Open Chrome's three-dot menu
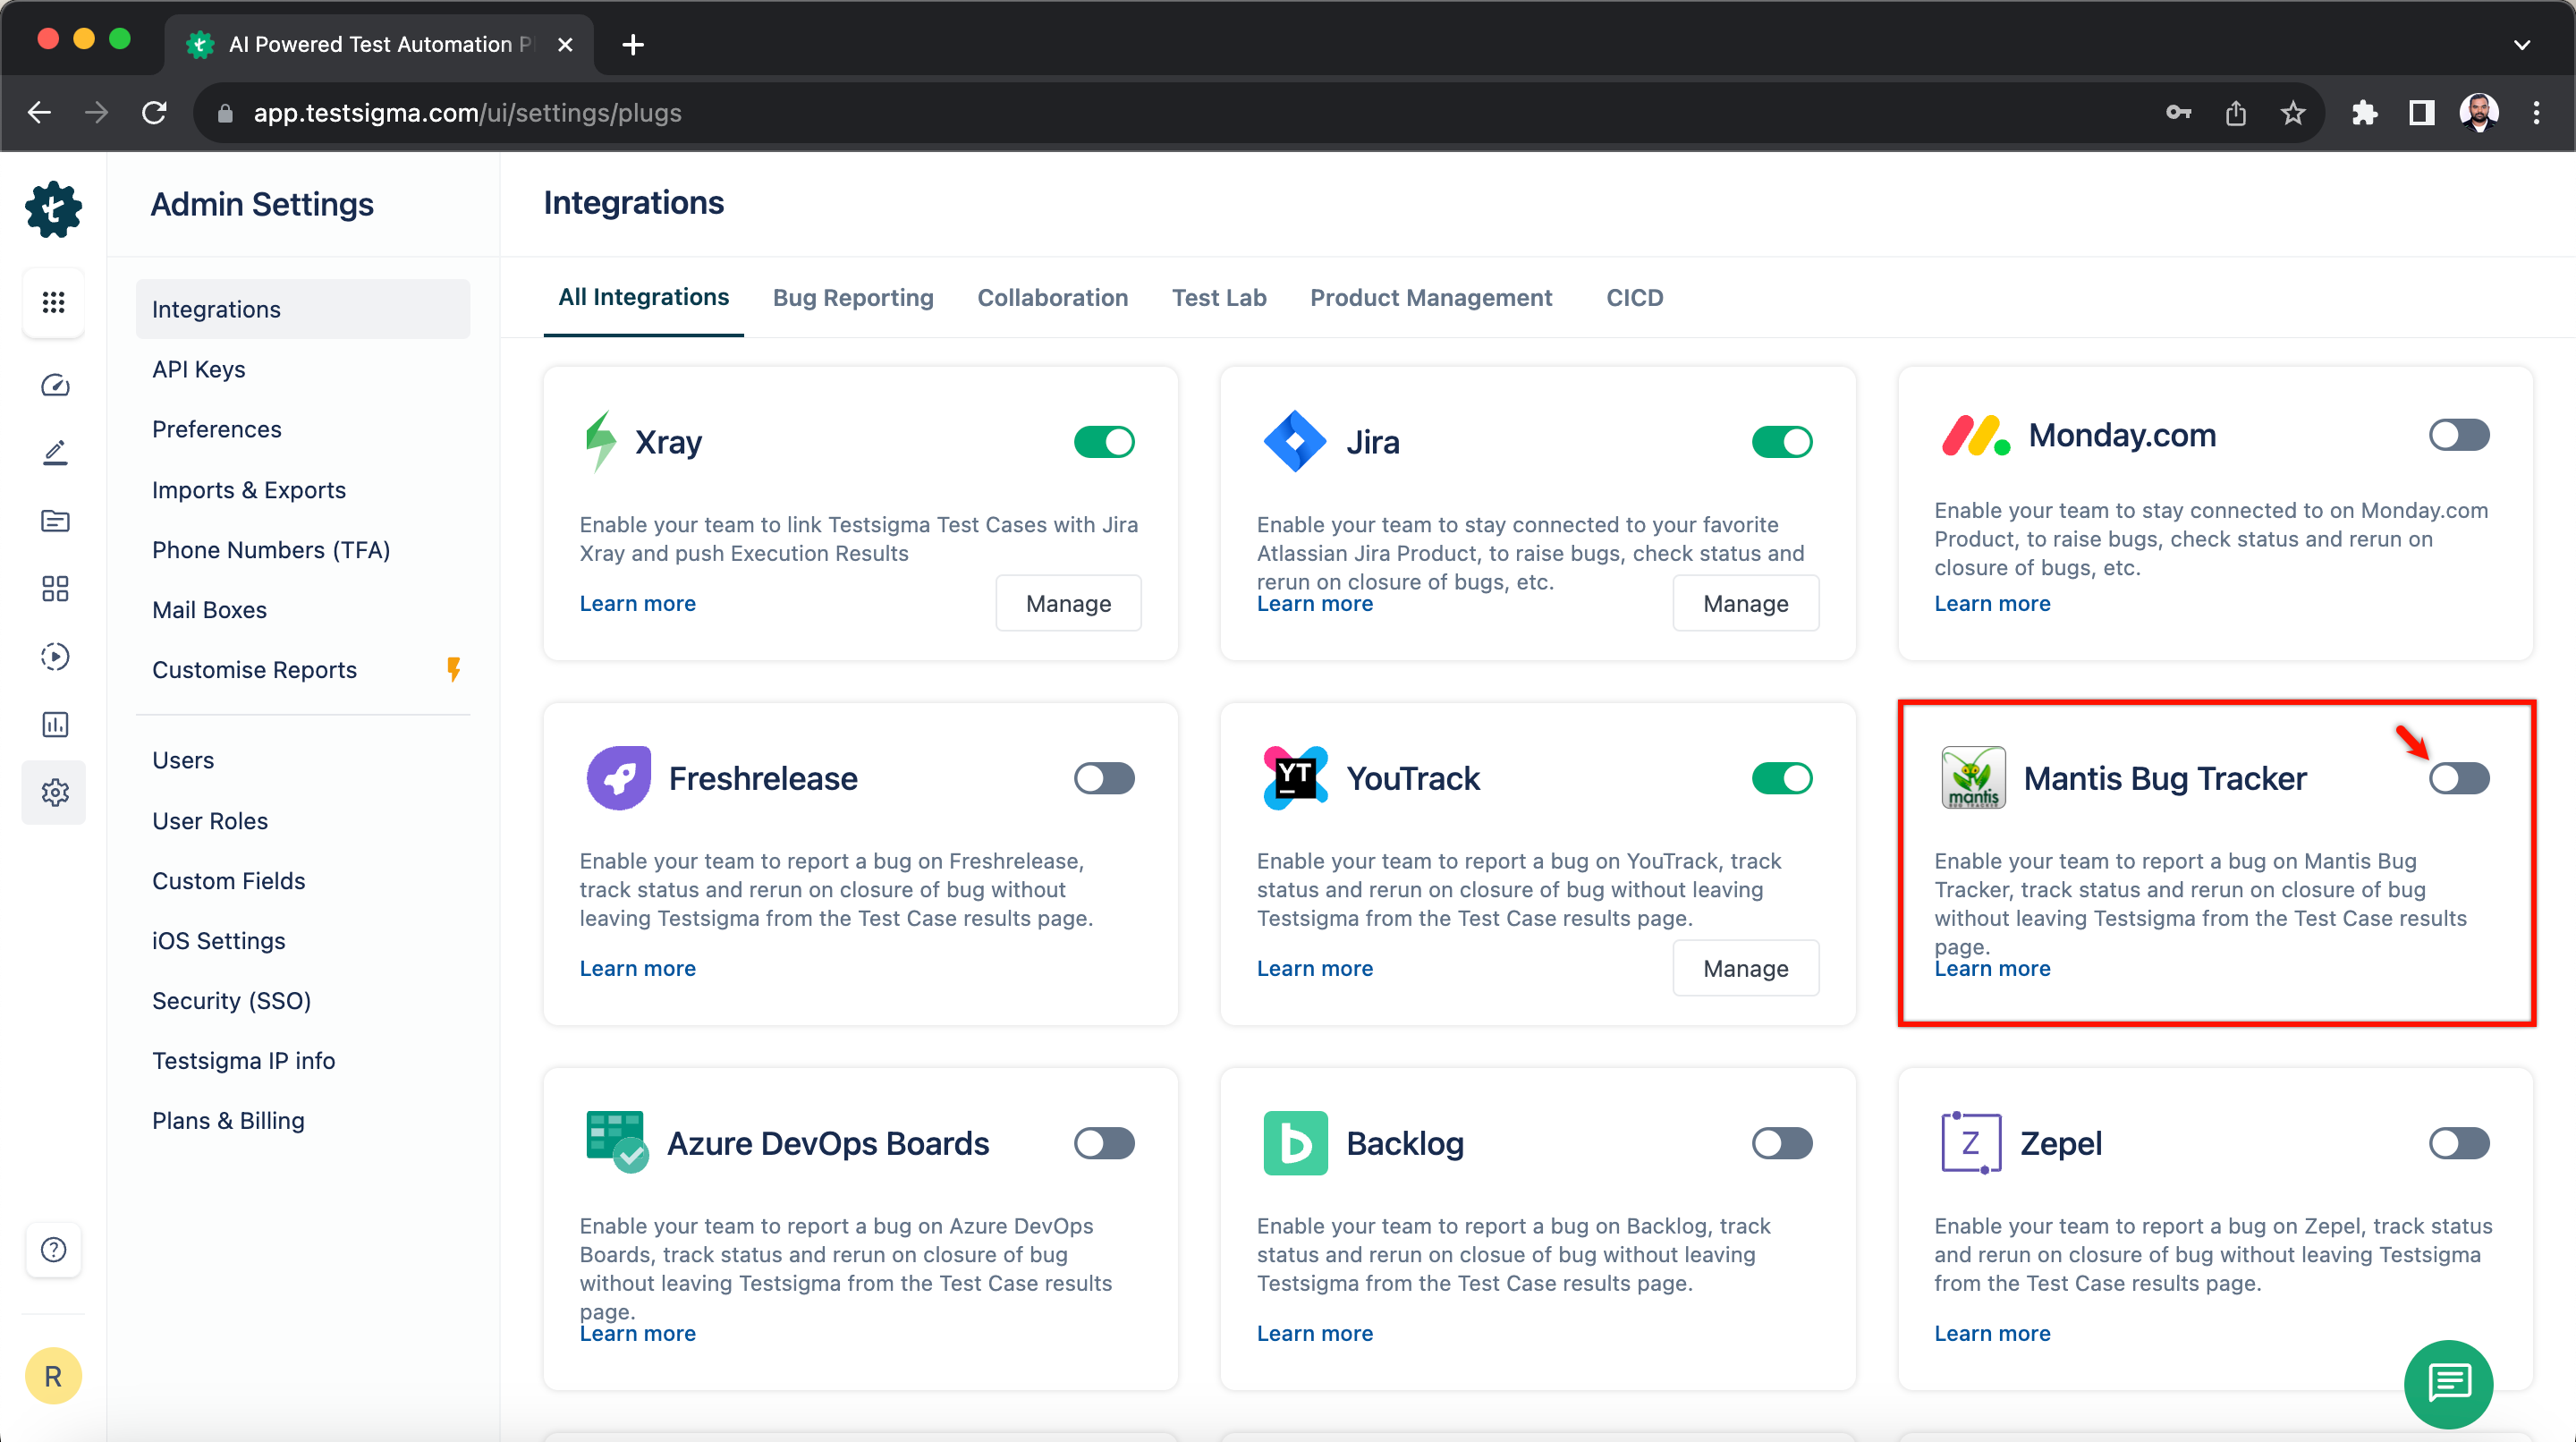 coord(2536,113)
